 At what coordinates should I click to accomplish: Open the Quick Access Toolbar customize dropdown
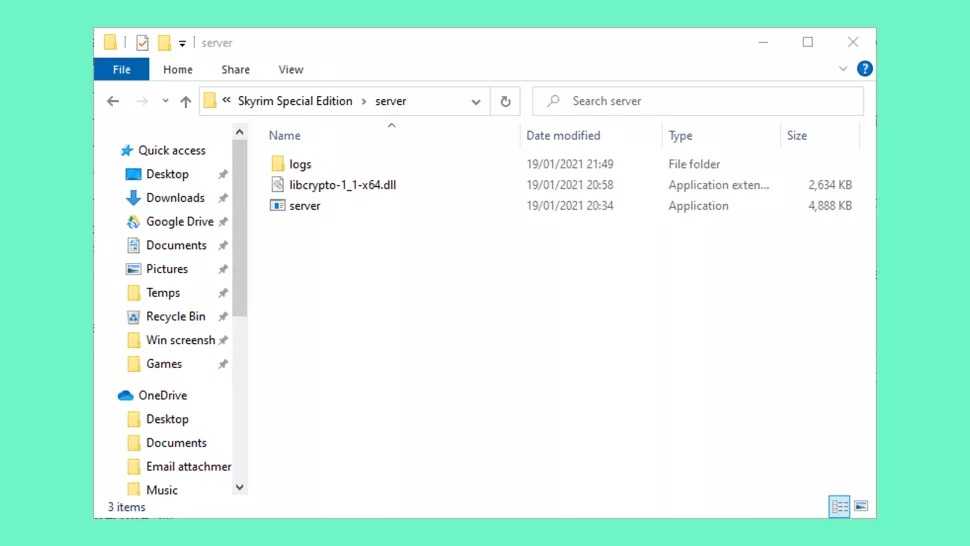(182, 43)
